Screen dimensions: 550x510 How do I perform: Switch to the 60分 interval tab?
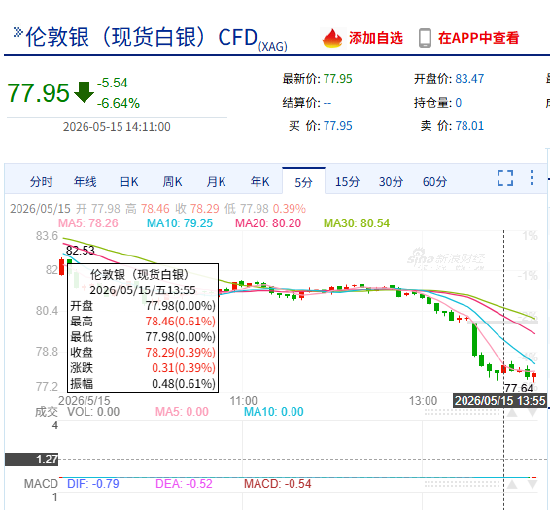pos(435,182)
